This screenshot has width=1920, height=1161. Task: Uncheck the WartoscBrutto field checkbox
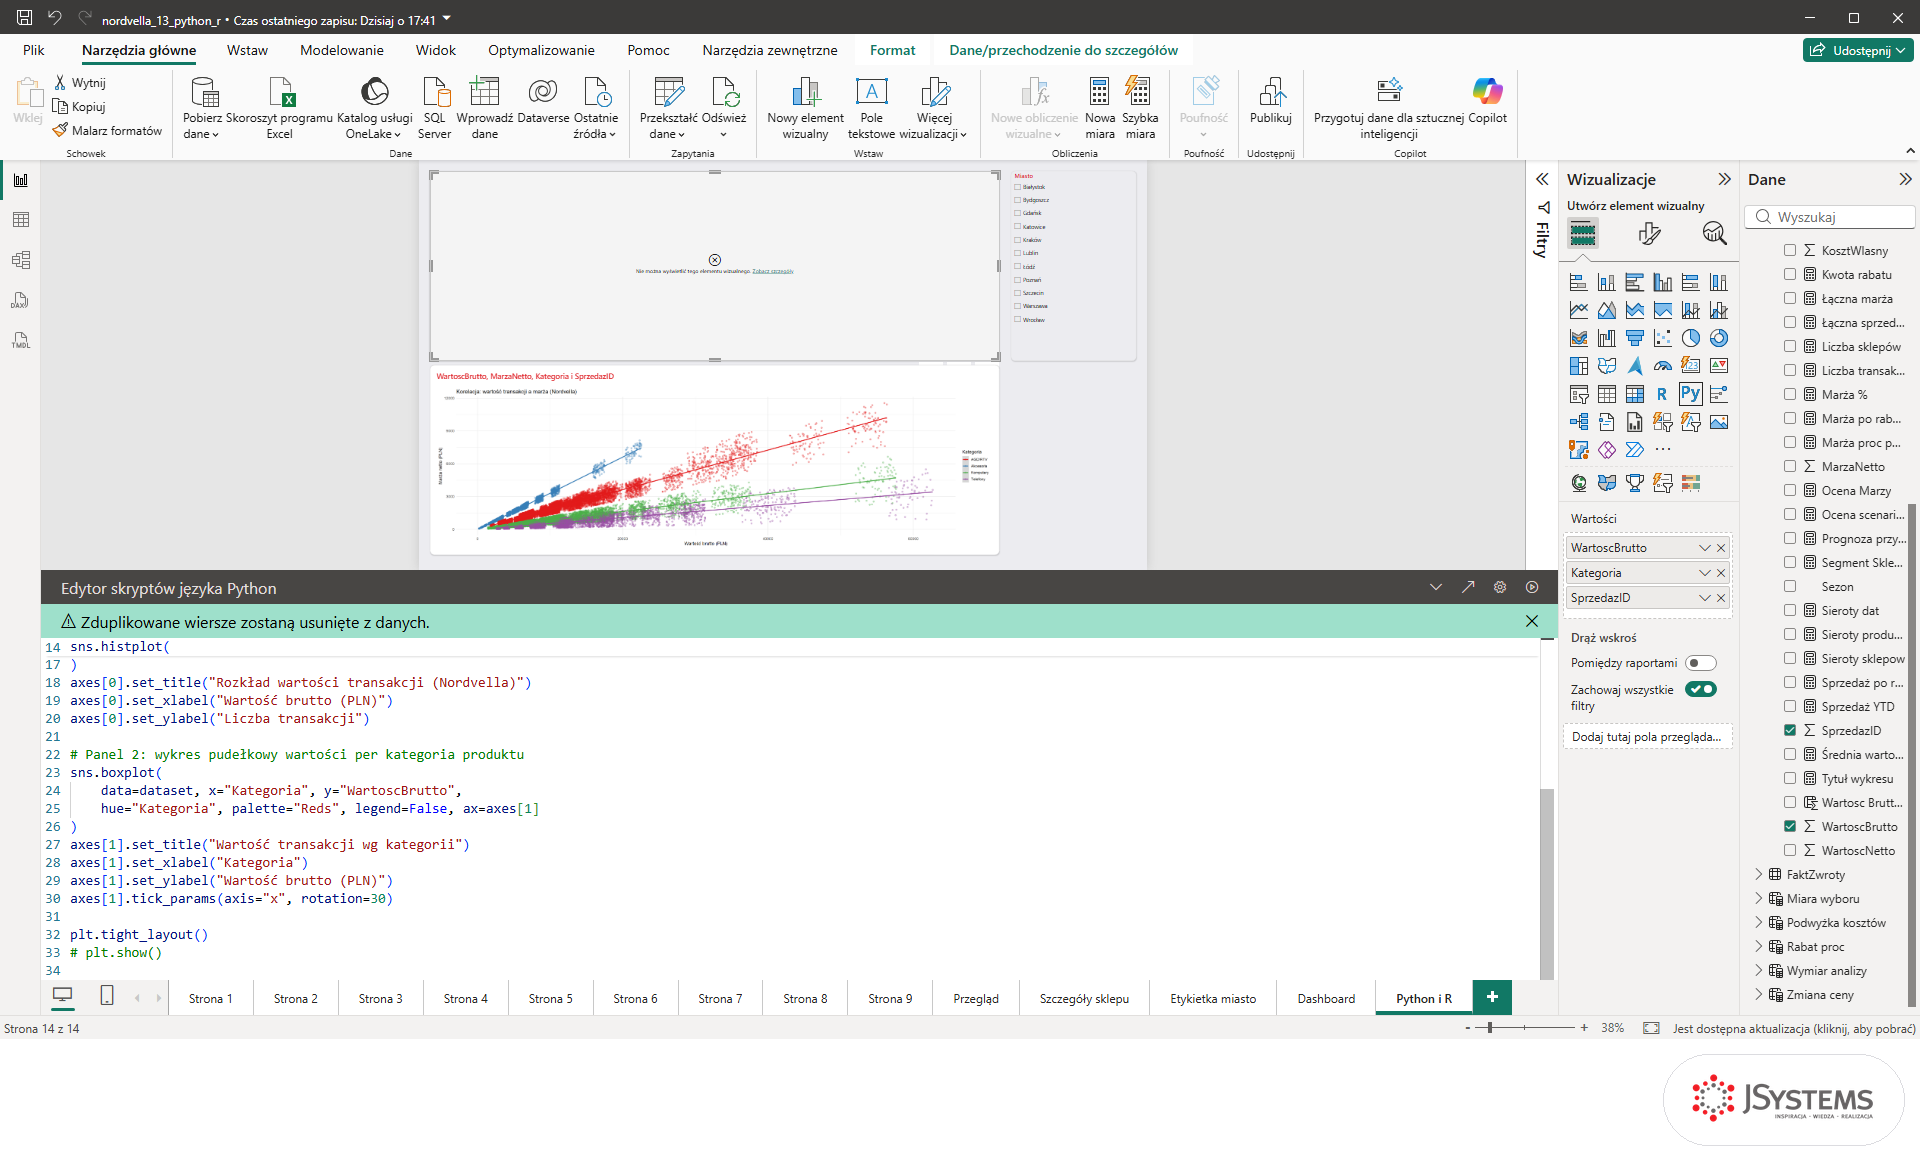pyautogui.click(x=1790, y=826)
